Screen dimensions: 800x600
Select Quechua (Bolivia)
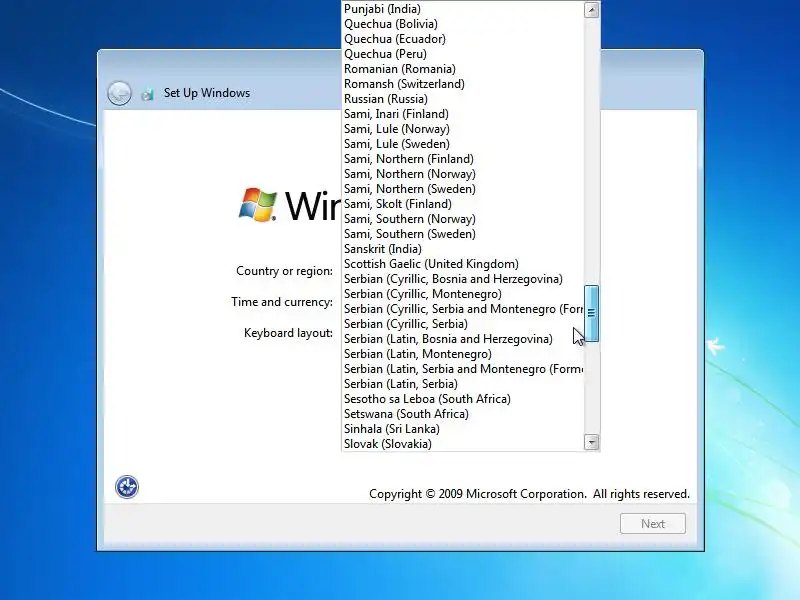coord(463,24)
